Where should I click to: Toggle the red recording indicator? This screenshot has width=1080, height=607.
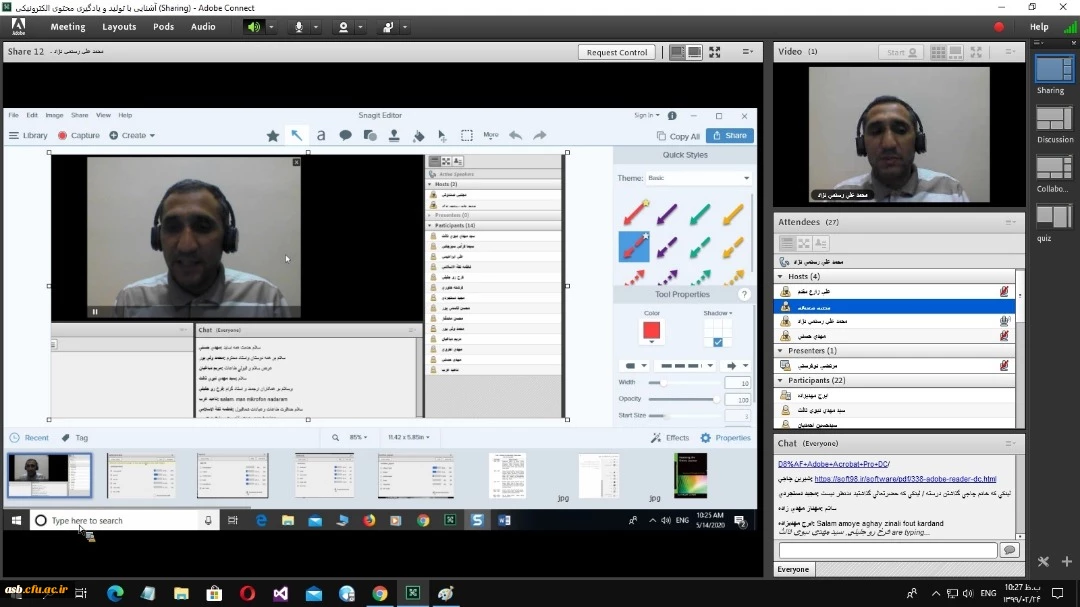pyautogui.click(x=998, y=27)
